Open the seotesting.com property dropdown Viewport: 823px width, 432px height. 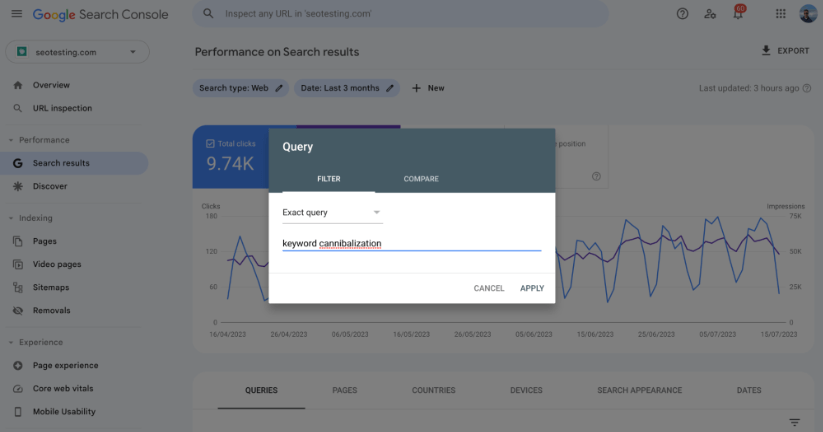78,52
